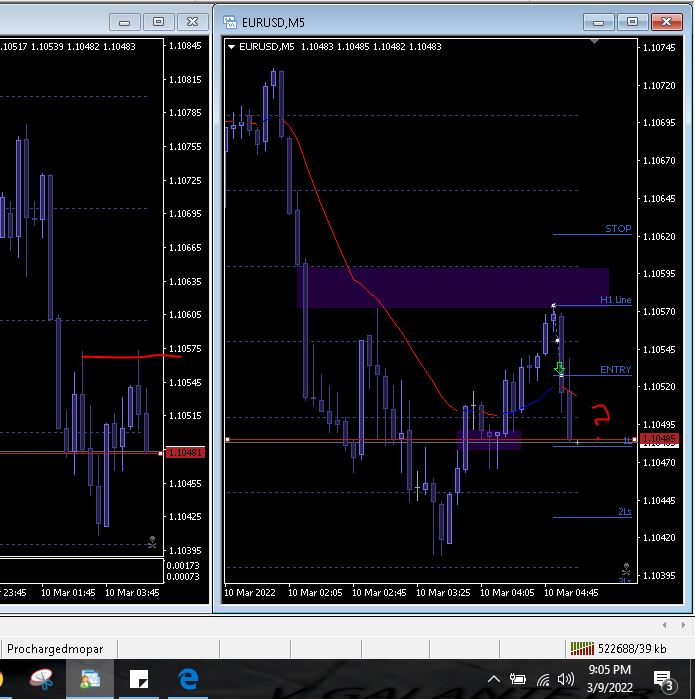Select the ENTRY line label
Screen dimensions: 695x699
coord(616,370)
